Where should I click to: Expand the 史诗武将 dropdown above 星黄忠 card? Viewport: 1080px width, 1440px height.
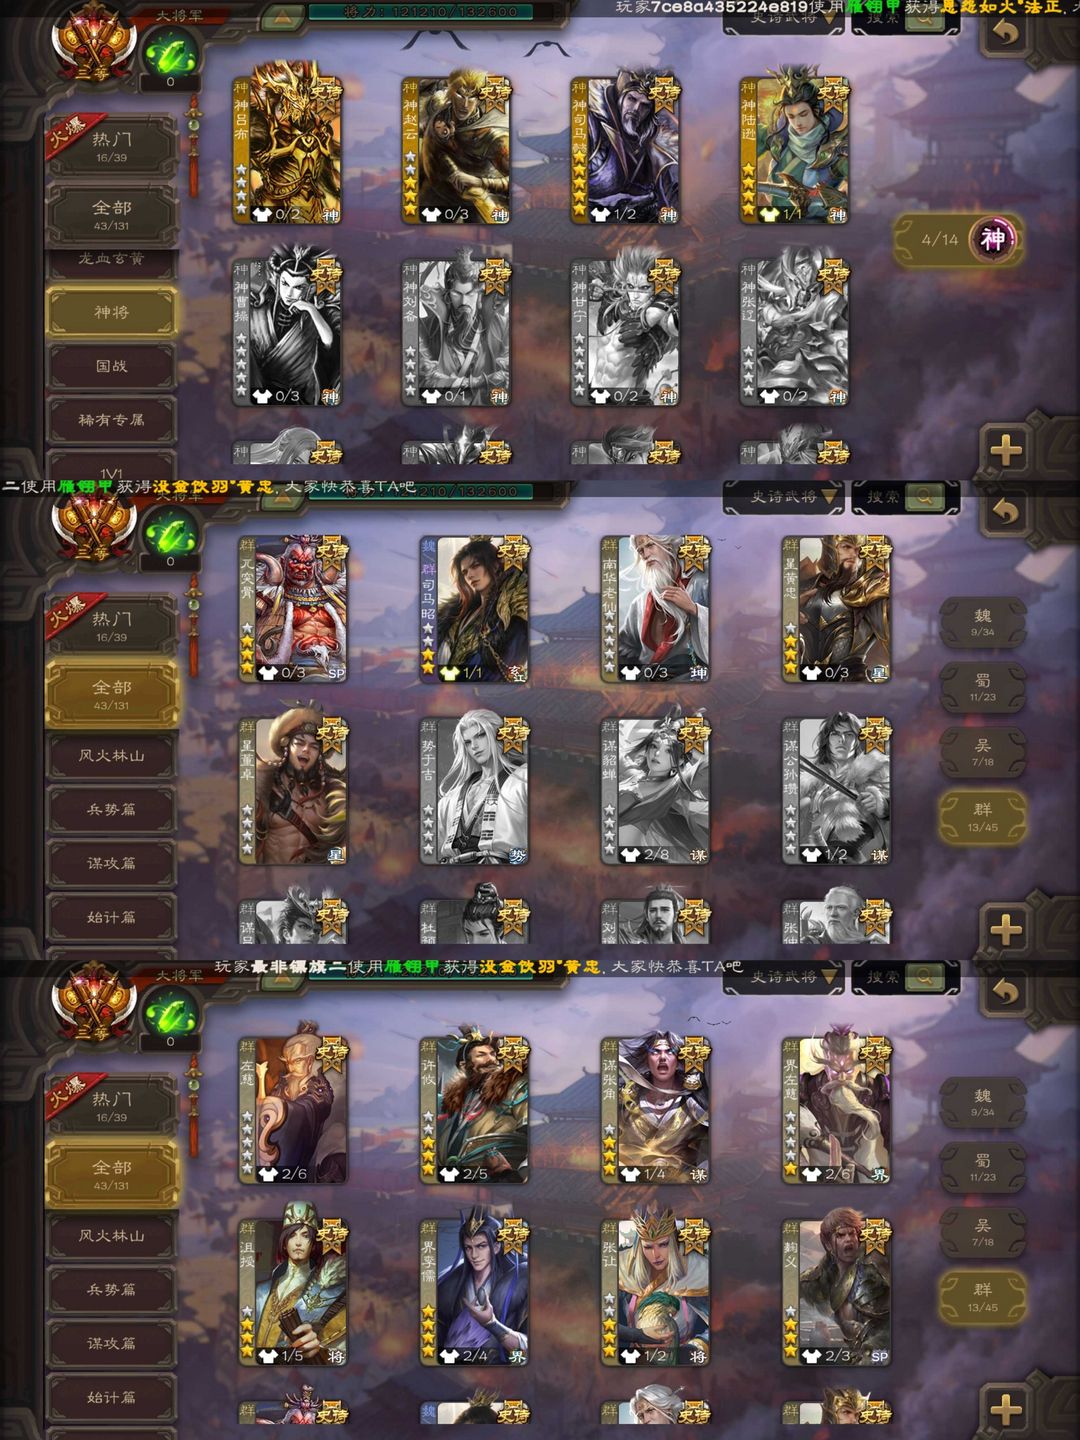pyautogui.click(x=782, y=497)
